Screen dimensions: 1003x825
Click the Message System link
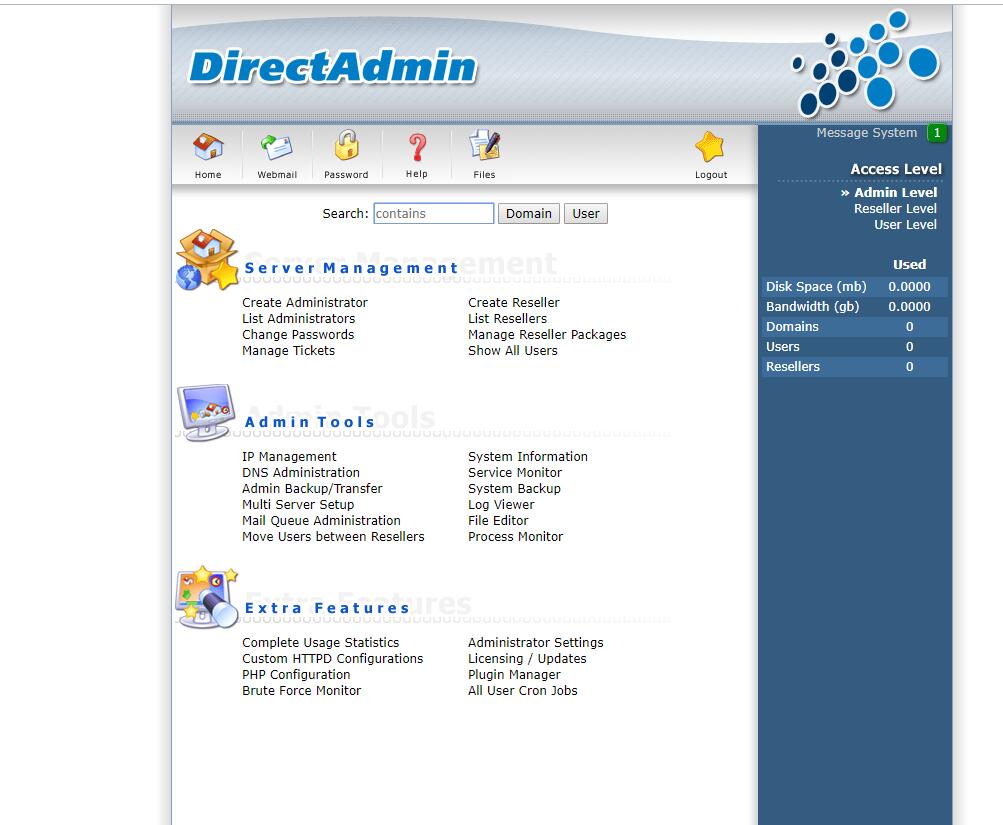[866, 133]
